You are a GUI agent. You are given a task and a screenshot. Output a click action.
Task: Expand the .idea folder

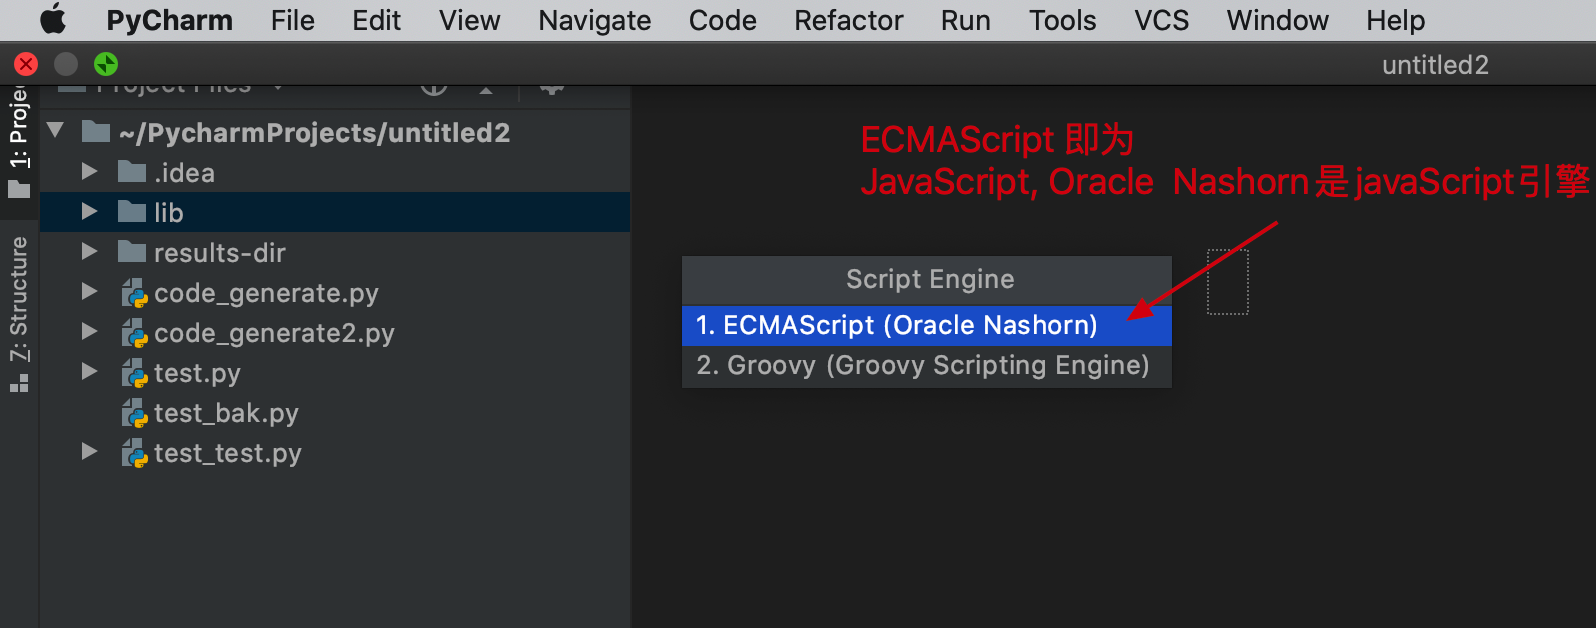[x=89, y=172]
